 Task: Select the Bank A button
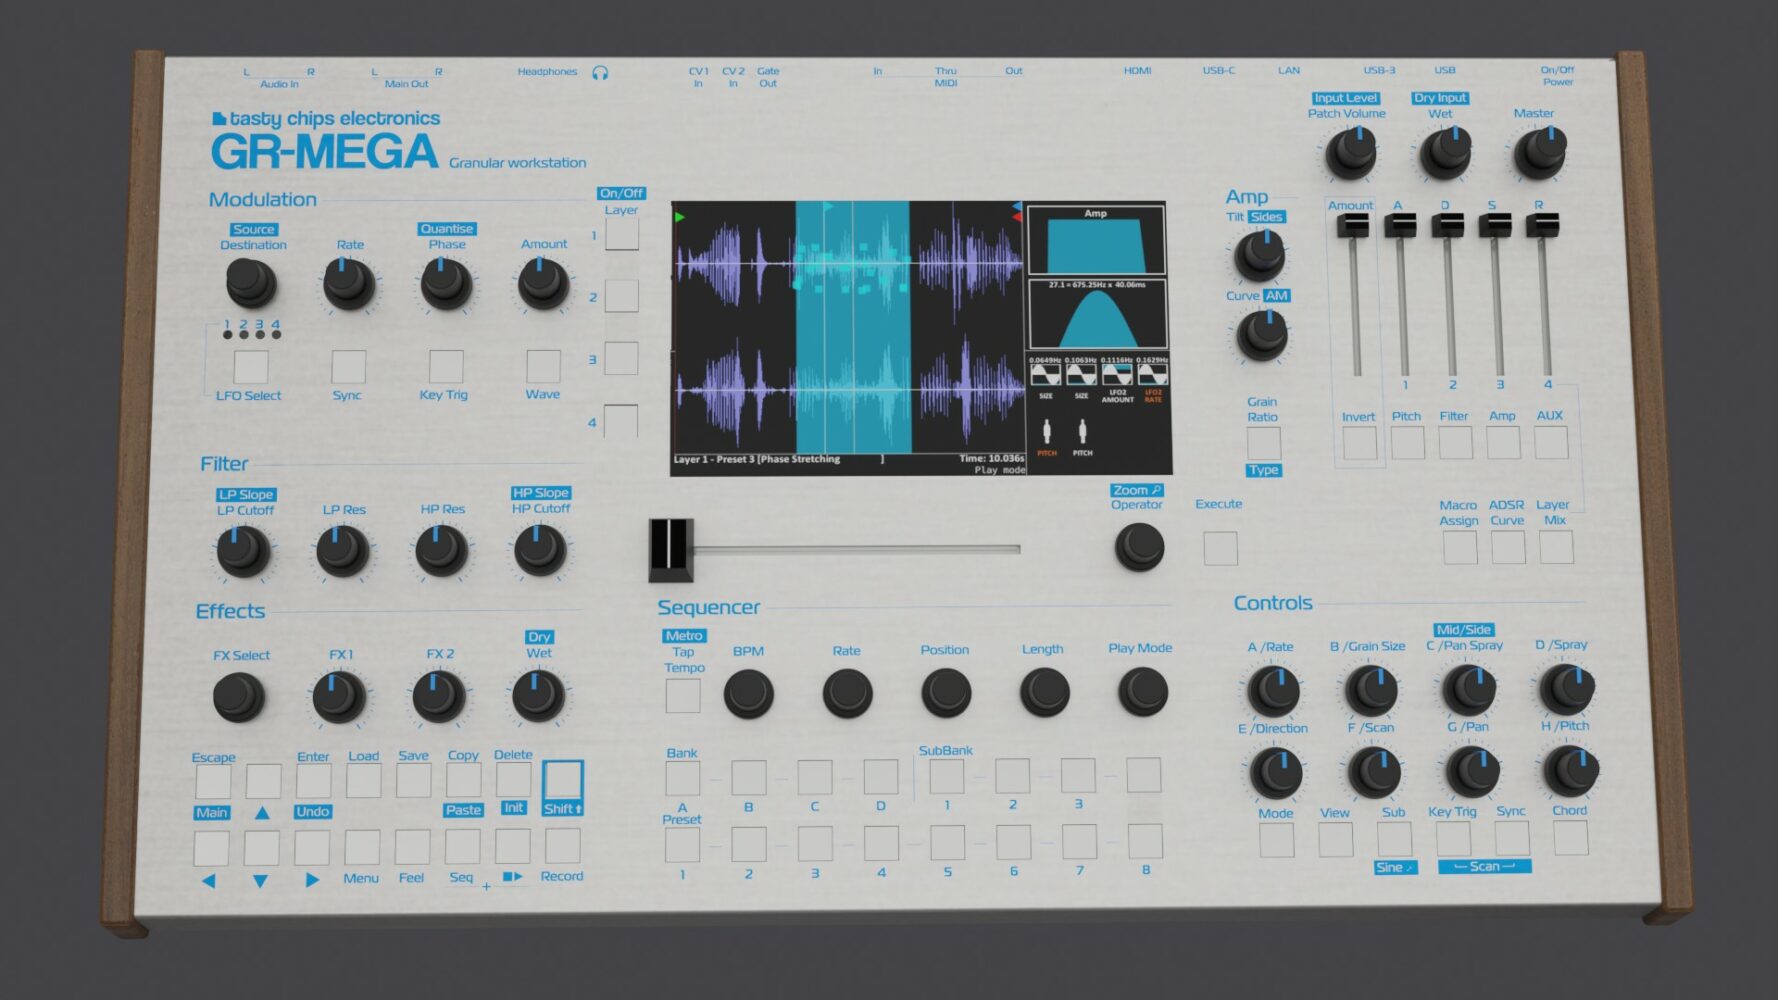coord(683,777)
